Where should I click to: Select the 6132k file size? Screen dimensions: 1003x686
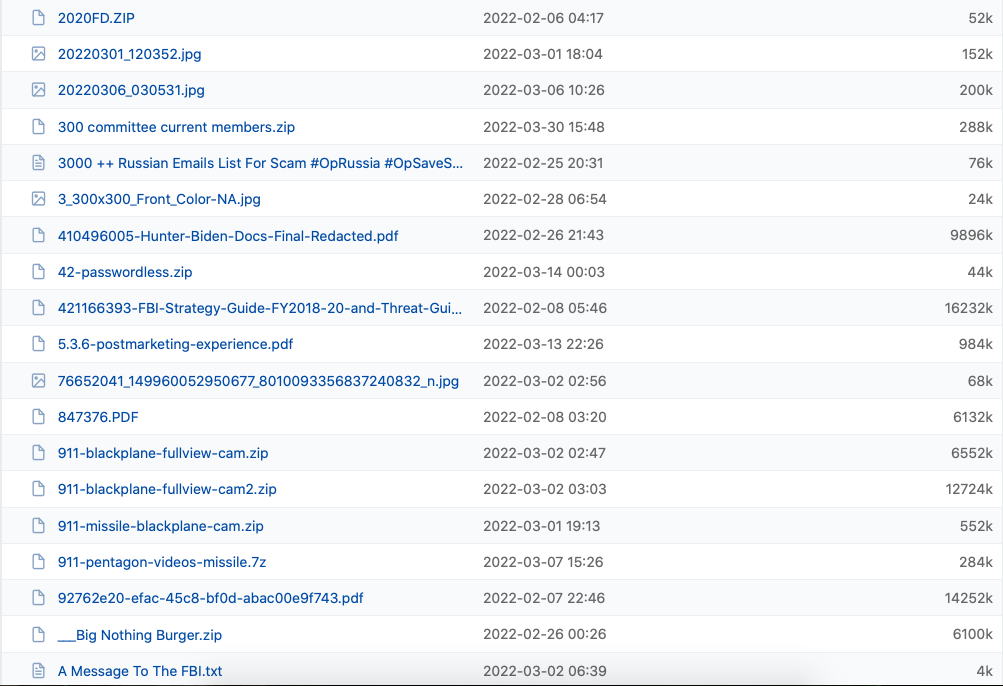pos(972,417)
